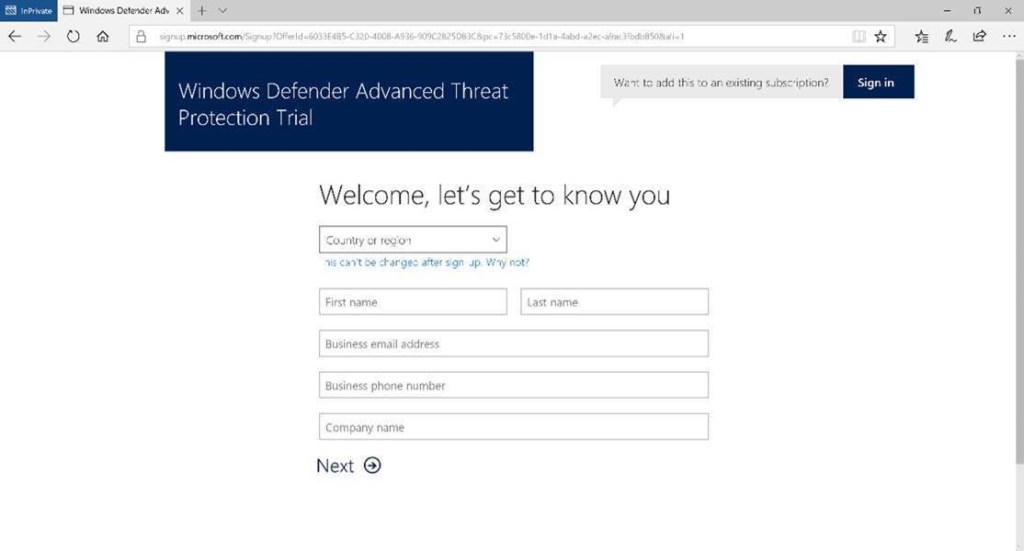This screenshot has width=1024, height=551.
Task: Click the Next circled arrow icon
Action: (372, 465)
